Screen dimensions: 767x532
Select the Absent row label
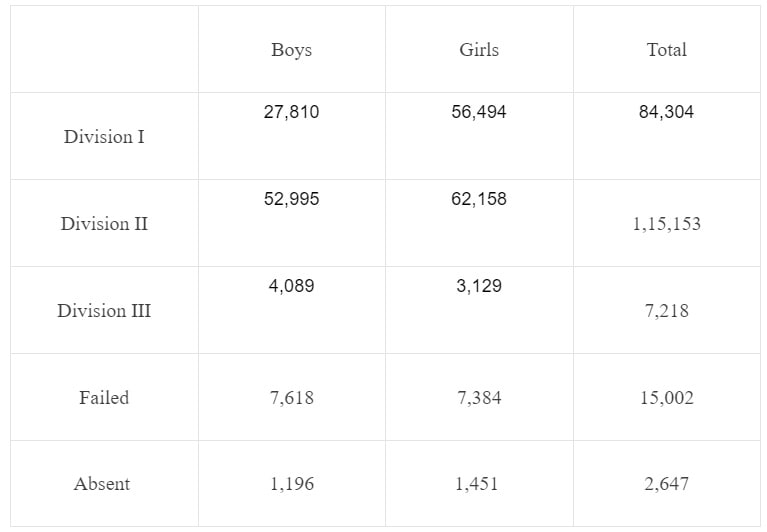102,484
